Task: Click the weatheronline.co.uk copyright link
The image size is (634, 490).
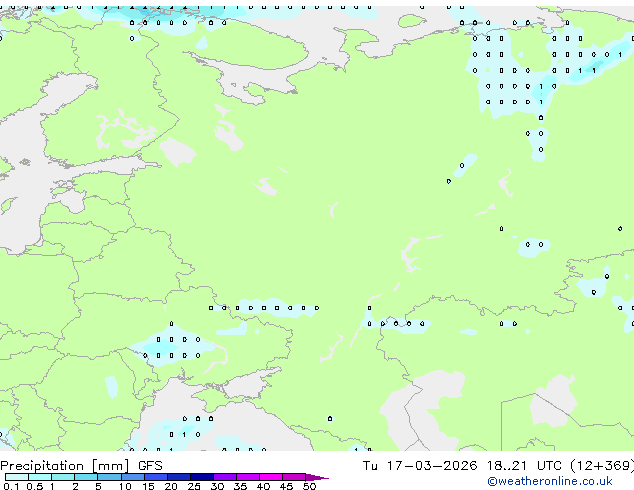Action: (x=549, y=481)
